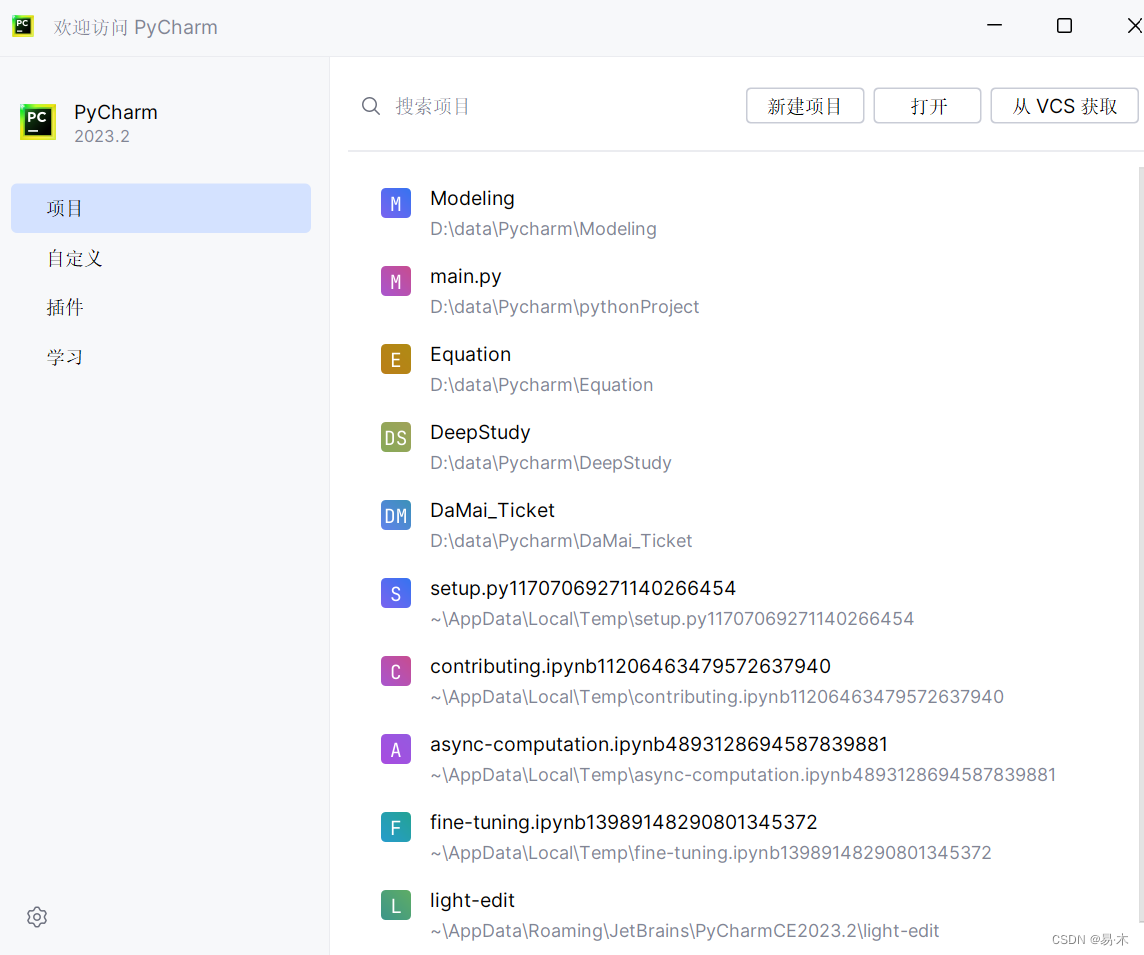Click the 新建项目 button
This screenshot has height=955, width=1144.
pyautogui.click(x=805, y=107)
